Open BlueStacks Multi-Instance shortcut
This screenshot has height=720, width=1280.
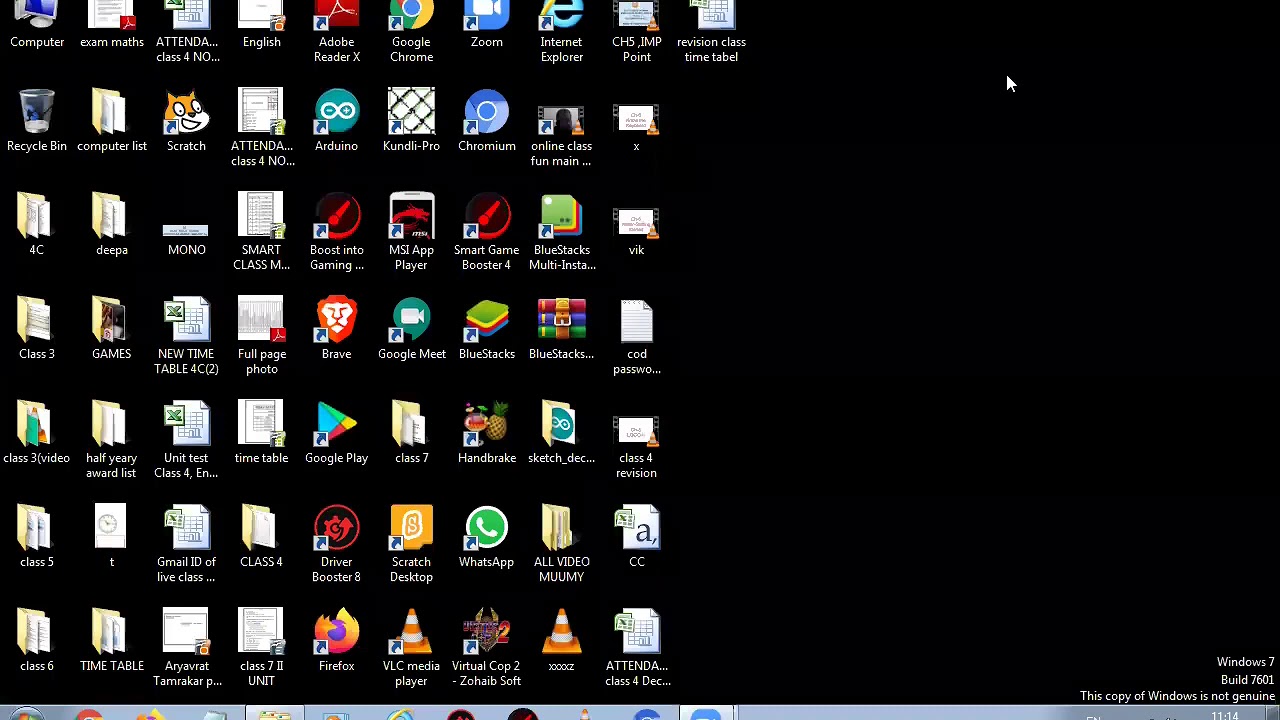pyautogui.click(x=561, y=232)
